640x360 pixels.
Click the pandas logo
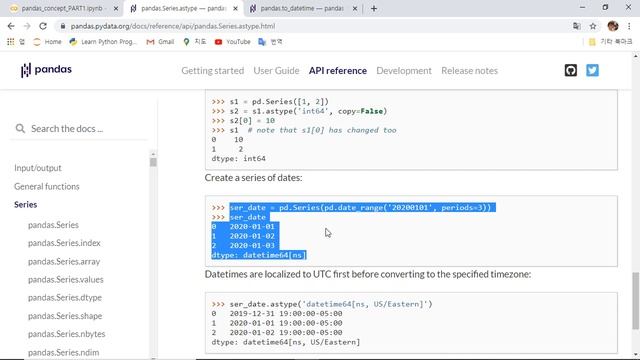[46, 70]
